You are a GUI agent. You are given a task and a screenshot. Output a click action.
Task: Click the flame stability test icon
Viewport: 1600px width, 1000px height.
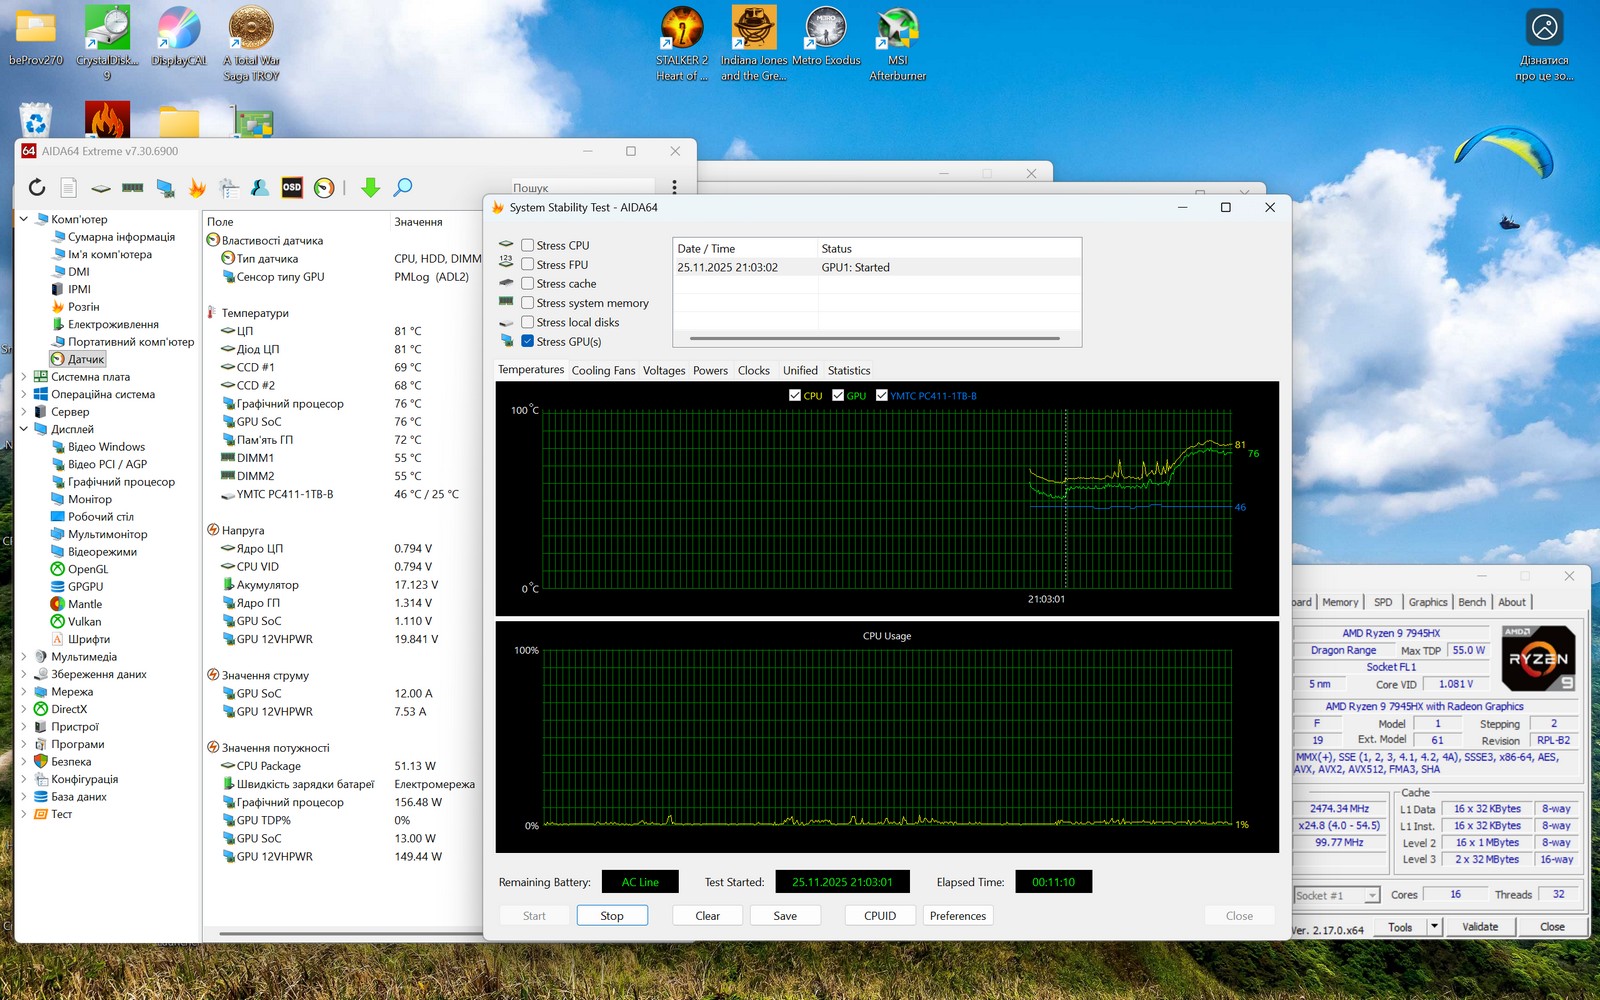[197, 187]
